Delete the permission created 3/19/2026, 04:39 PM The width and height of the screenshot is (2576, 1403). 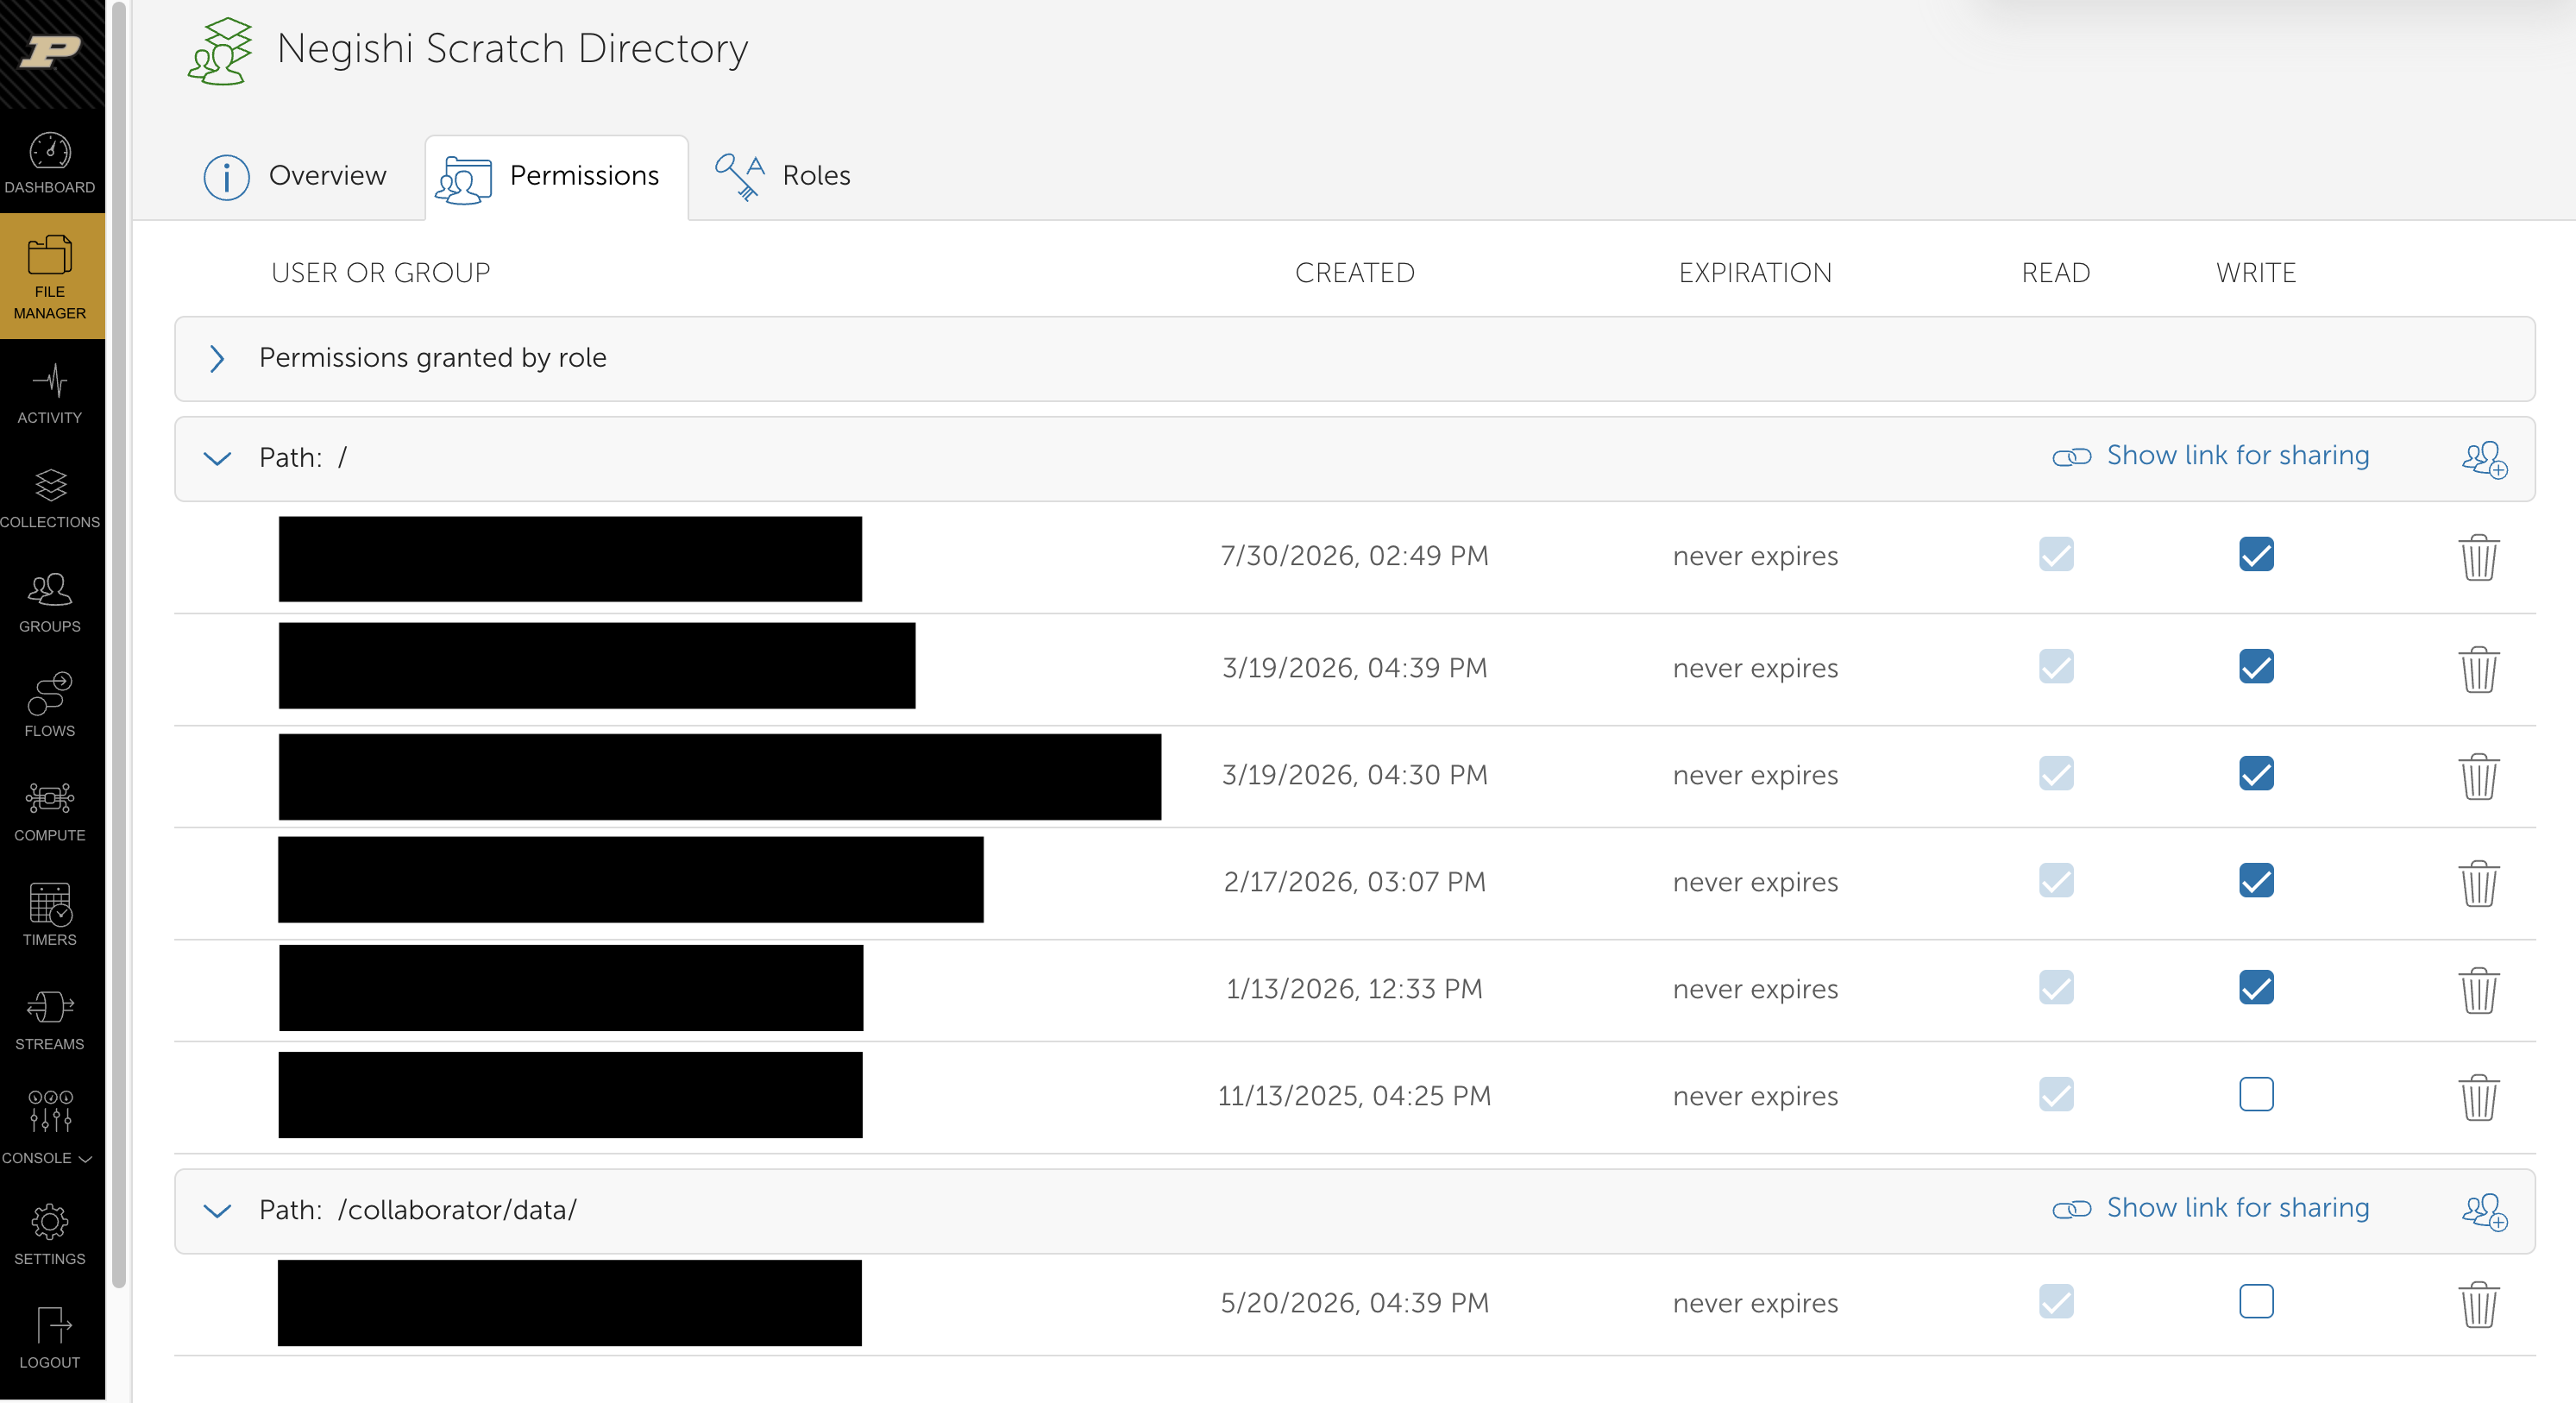pos(2479,668)
